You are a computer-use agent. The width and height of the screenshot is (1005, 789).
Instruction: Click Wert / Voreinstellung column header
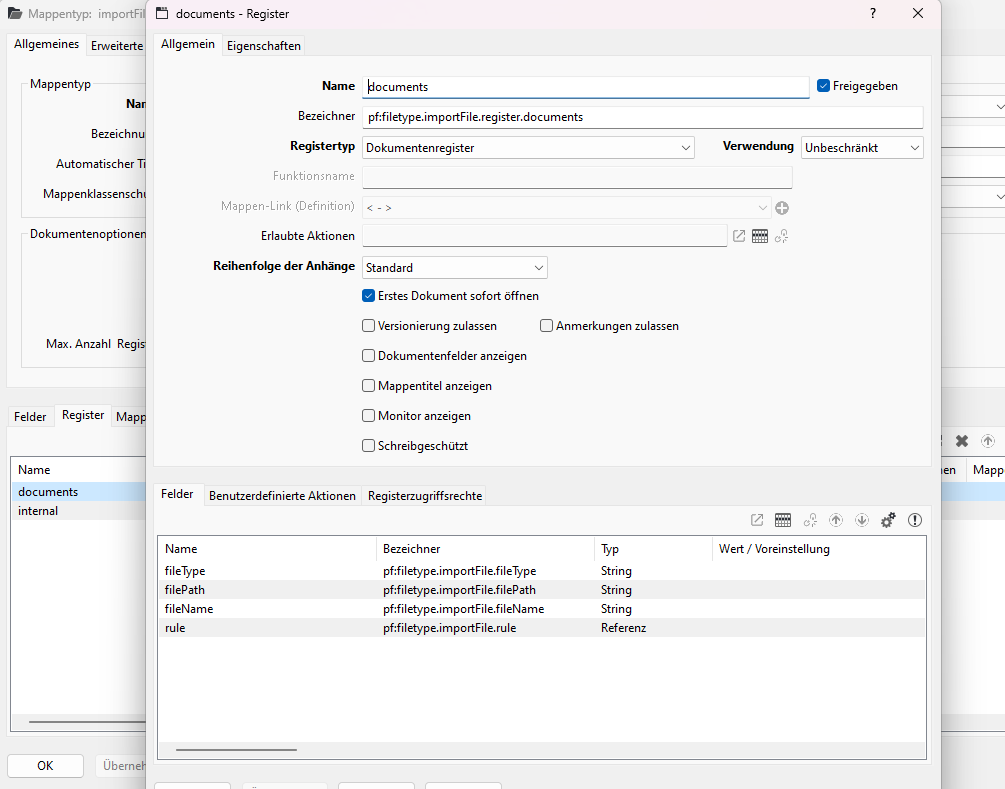818,549
